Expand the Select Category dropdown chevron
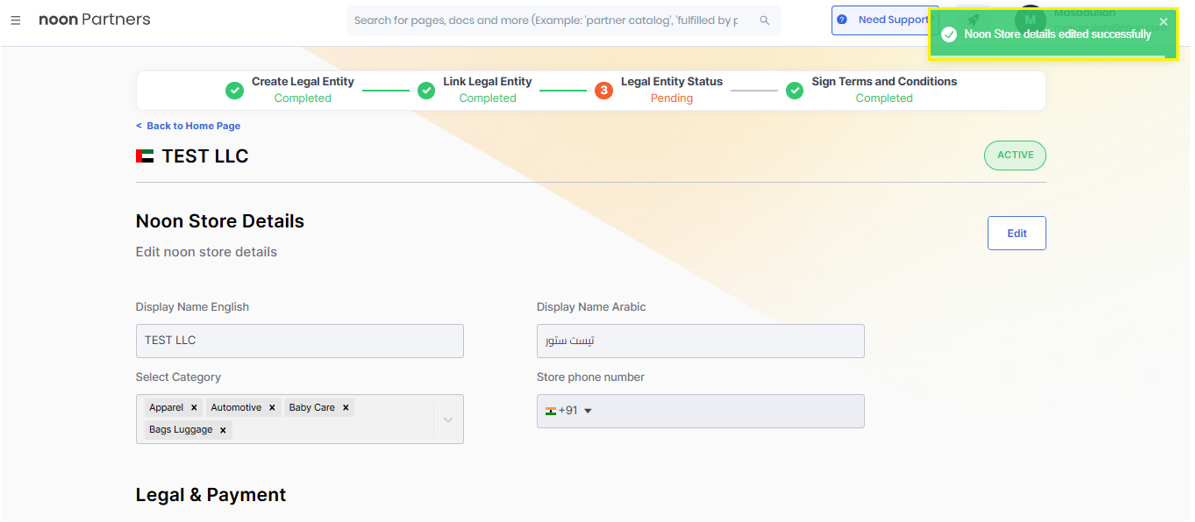 (x=448, y=419)
